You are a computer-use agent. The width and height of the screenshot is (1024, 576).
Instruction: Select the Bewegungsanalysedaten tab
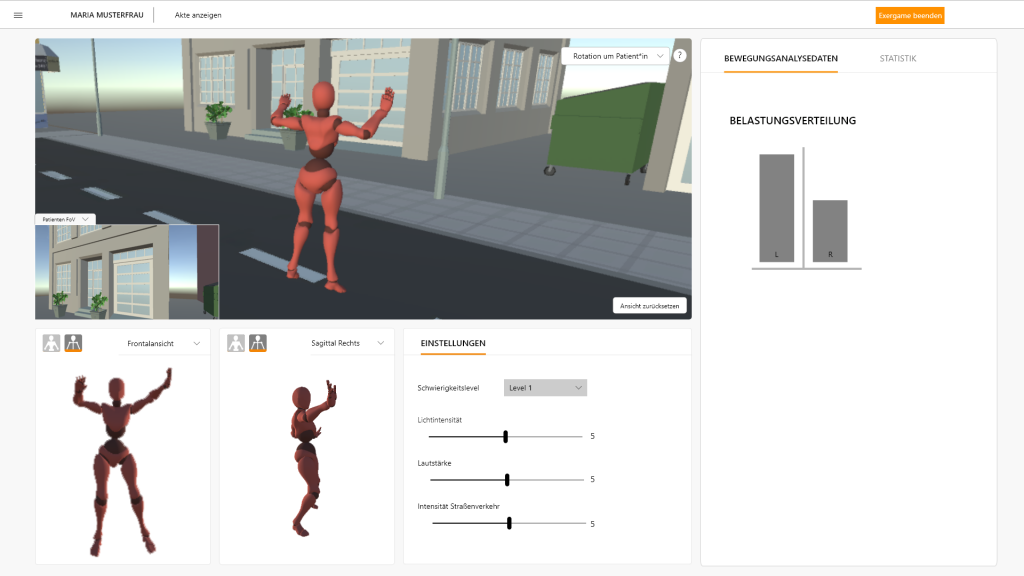[x=780, y=59]
